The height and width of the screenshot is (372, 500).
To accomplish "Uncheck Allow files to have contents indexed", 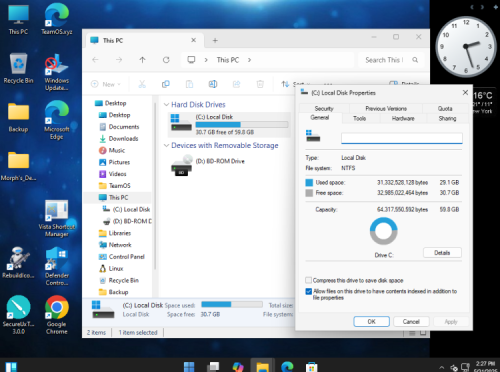I will point(309,291).
